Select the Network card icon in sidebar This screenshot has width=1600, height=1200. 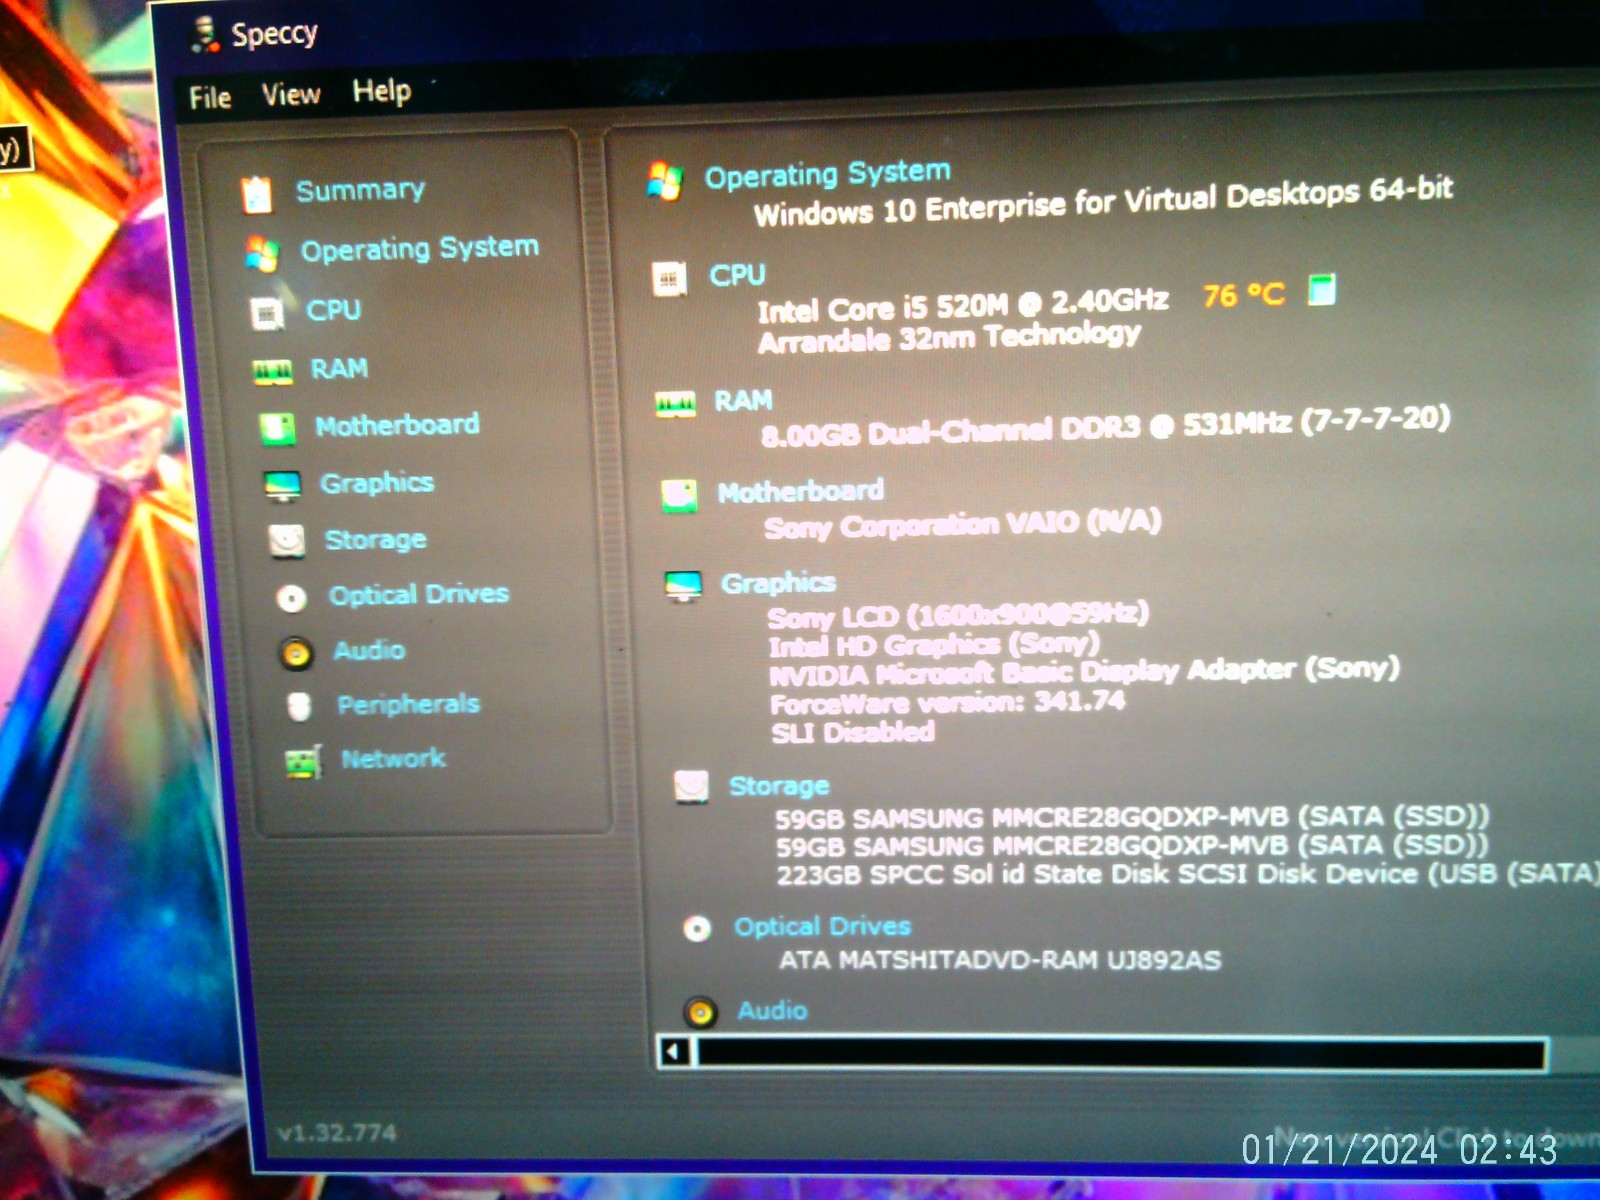click(303, 762)
